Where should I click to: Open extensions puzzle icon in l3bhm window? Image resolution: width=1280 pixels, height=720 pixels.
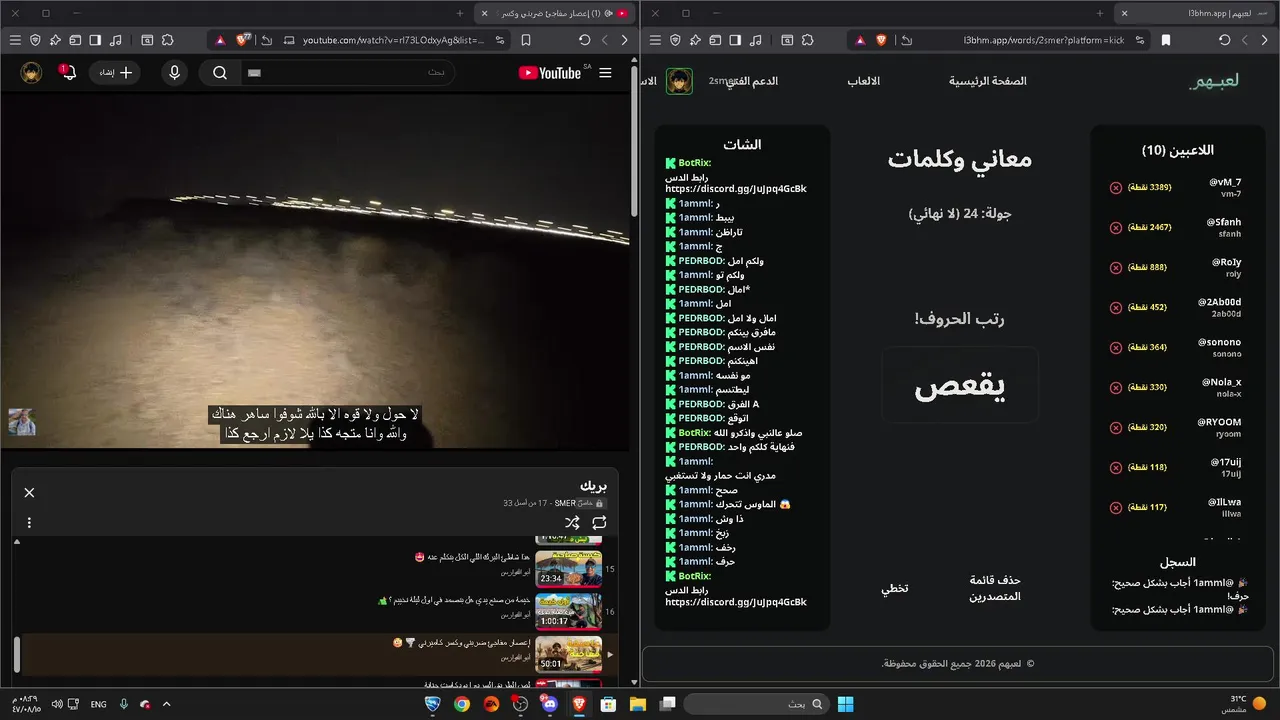807,40
